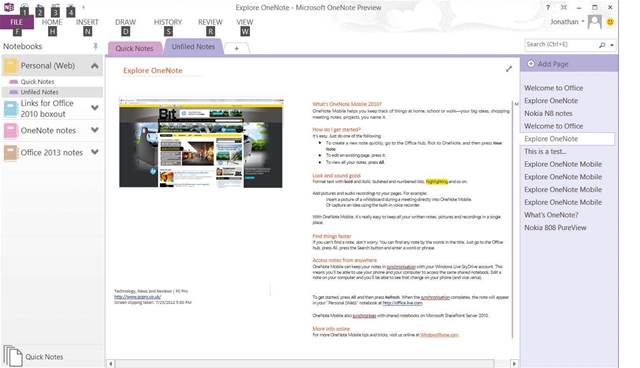Screen dimensions: 640x368
Task: Open the search scope dropdown arrow
Action: pos(612,45)
